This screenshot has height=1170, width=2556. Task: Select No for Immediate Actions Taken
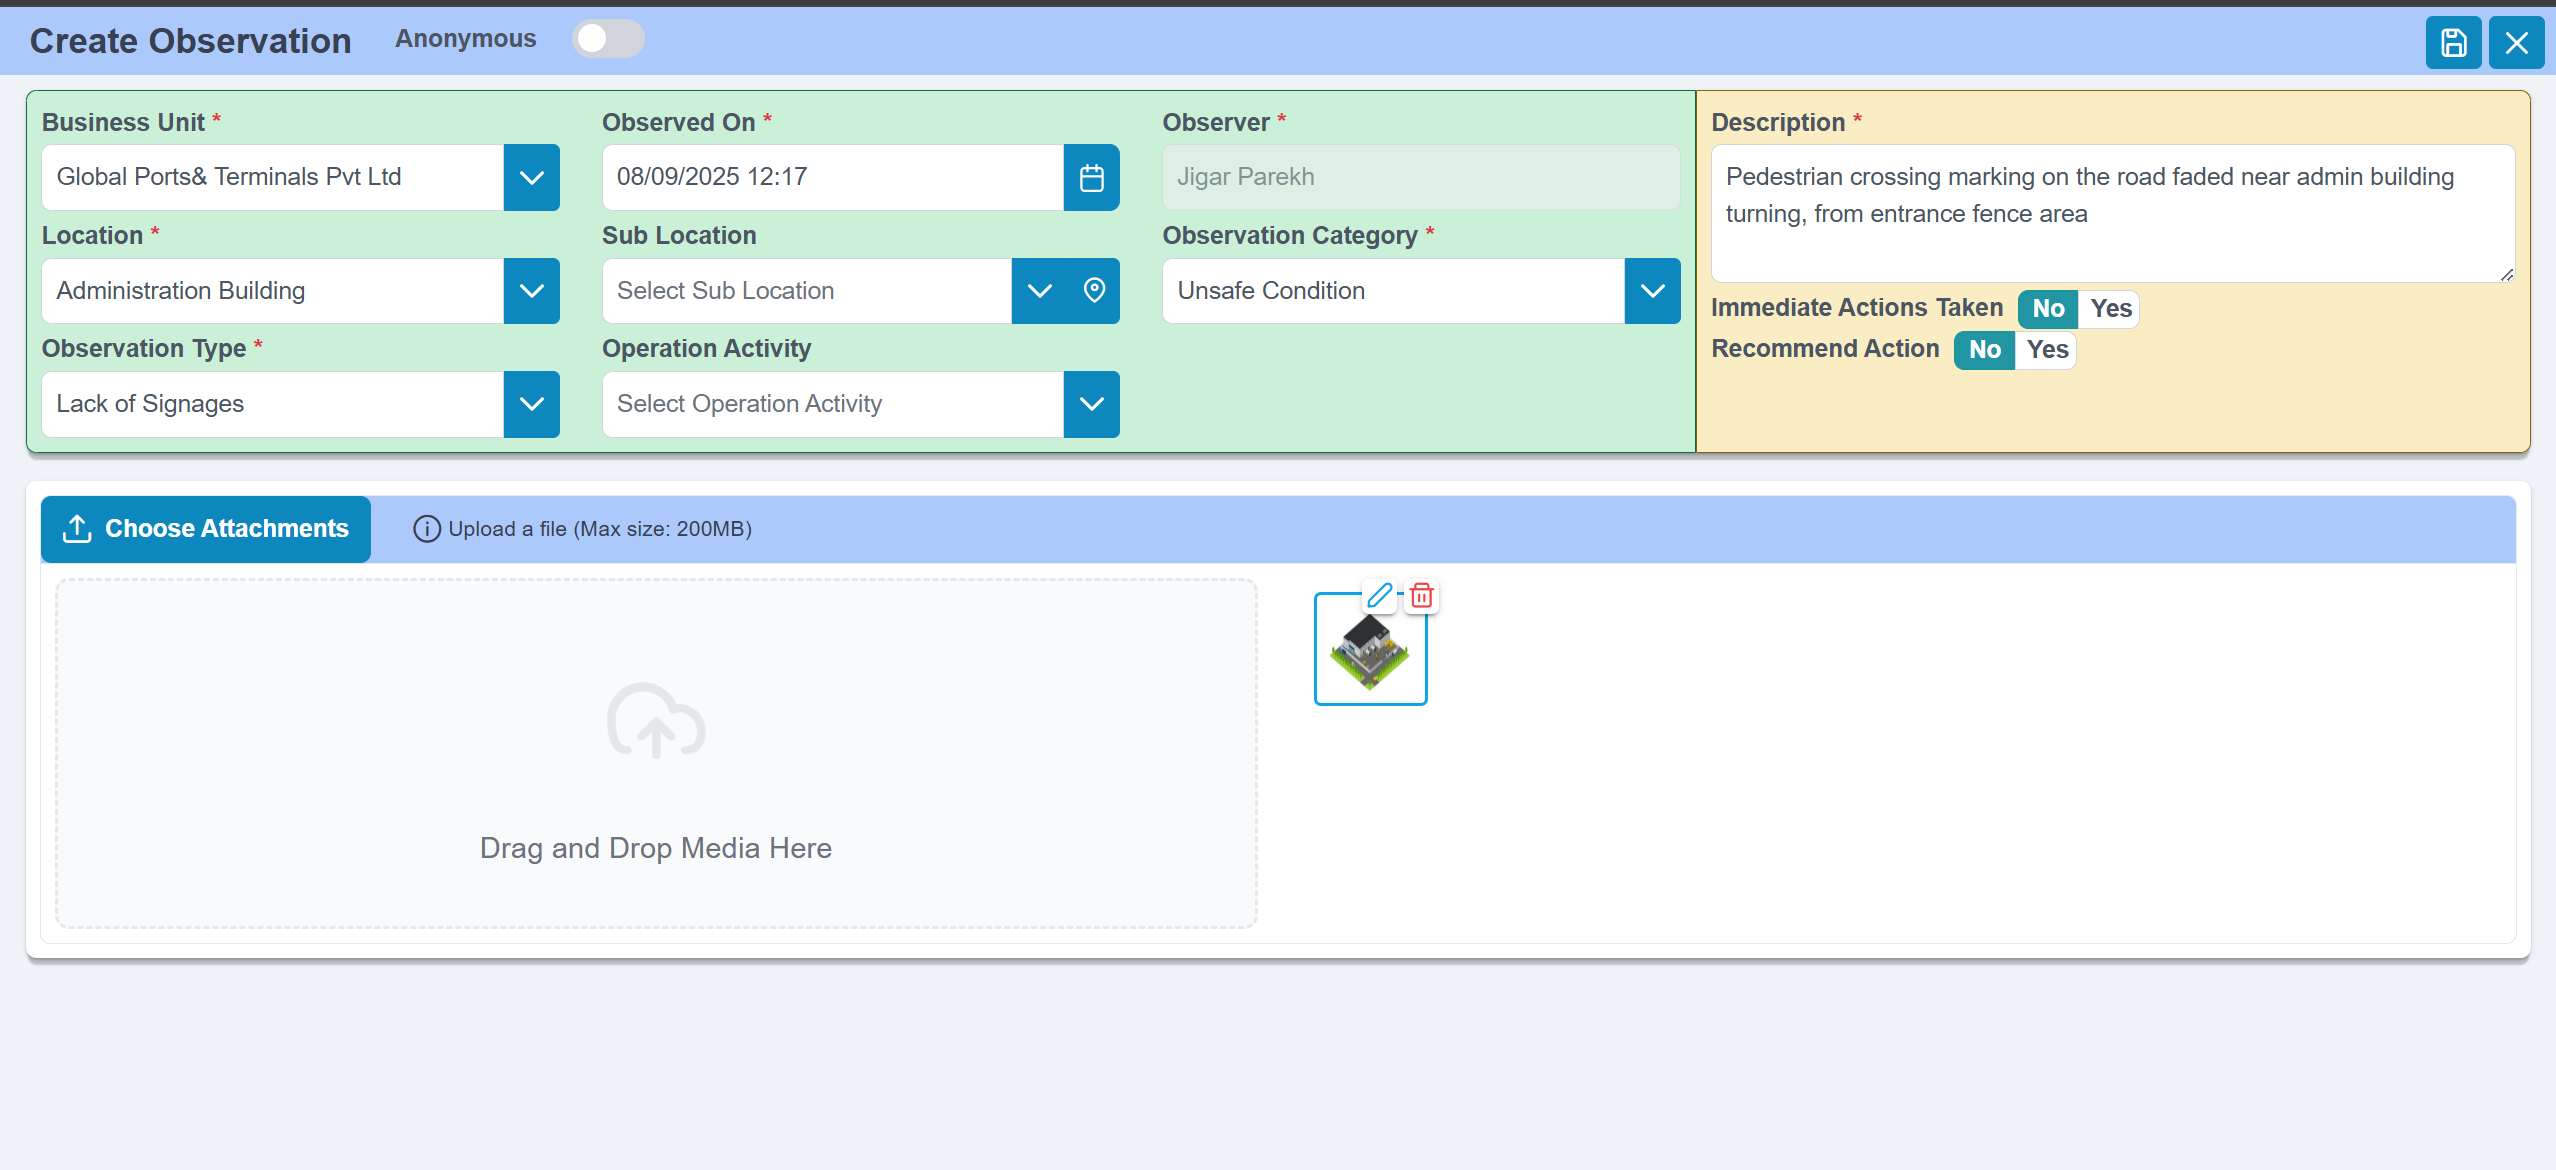click(x=2048, y=309)
